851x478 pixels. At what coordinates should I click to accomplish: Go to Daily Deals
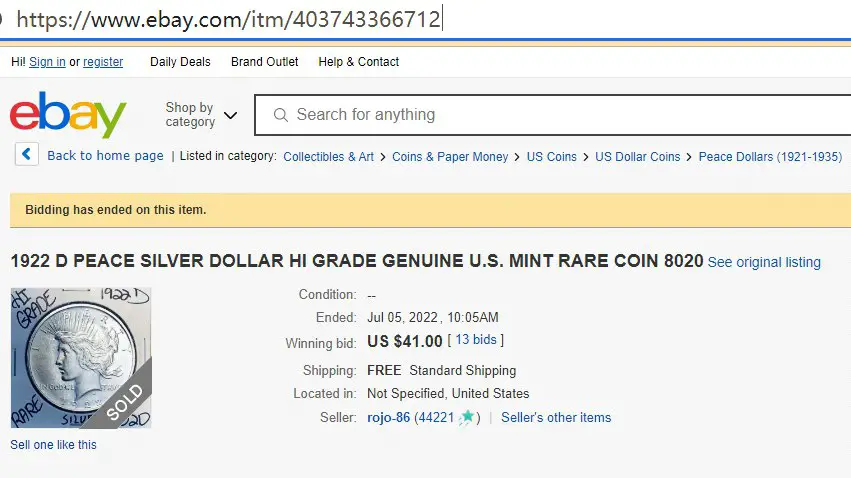(x=180, y=62)
